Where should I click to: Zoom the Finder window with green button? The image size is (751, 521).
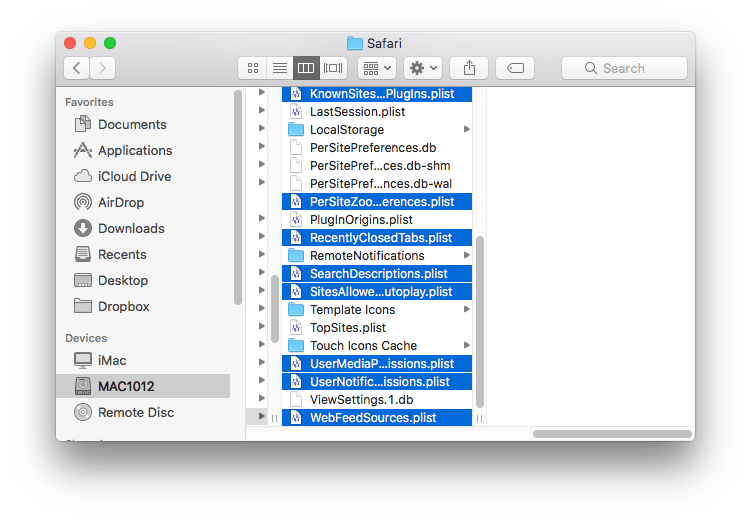tap(110, 43)
